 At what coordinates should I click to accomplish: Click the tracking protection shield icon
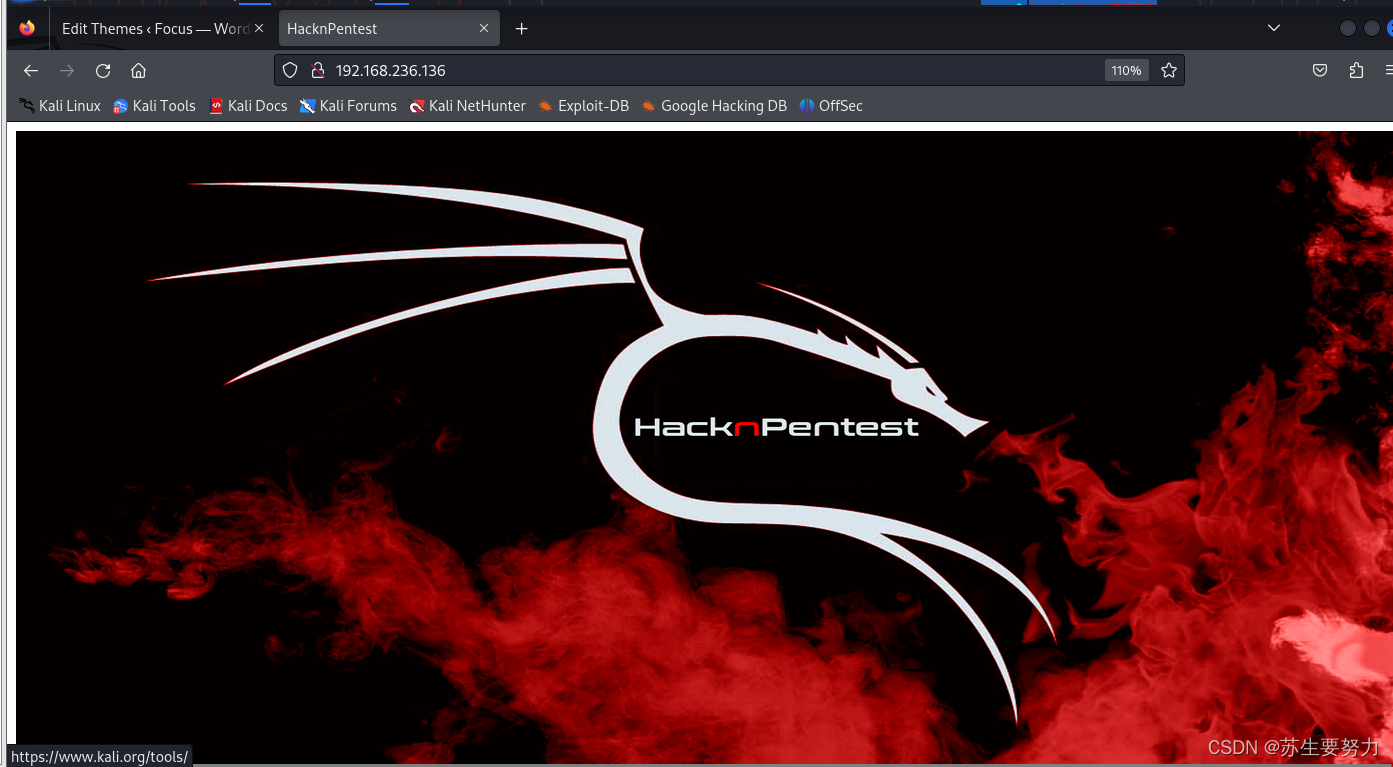290,70
